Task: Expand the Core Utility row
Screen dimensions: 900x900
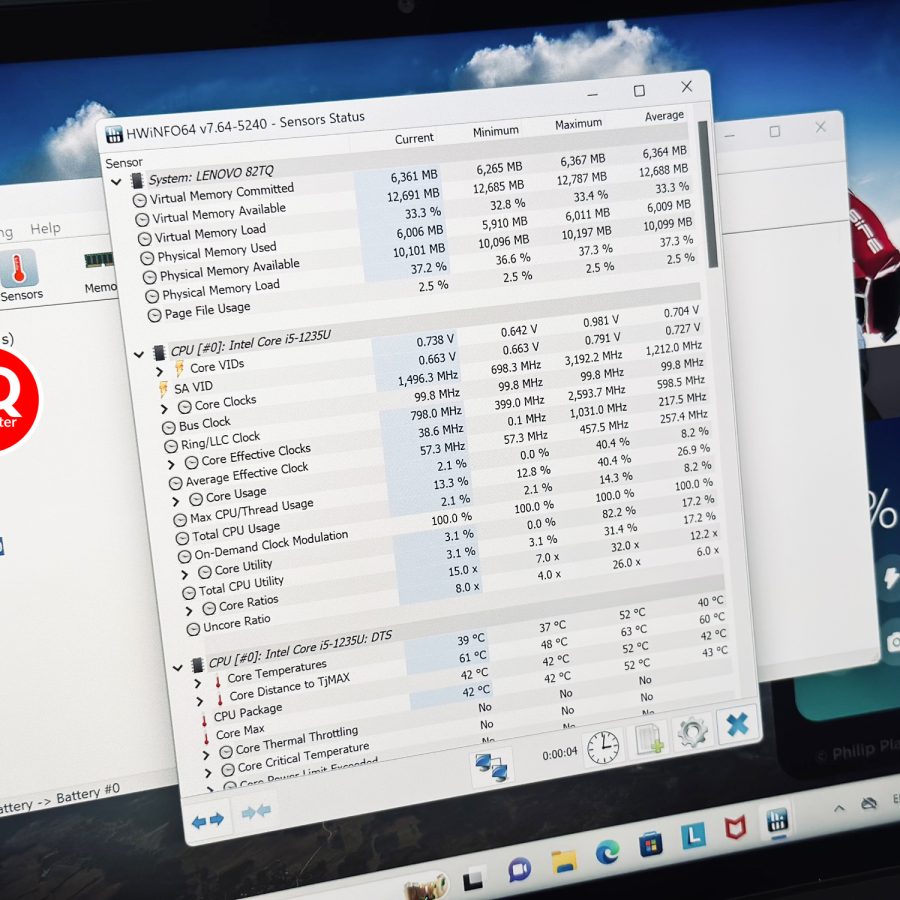Action: tap(184, 575)
